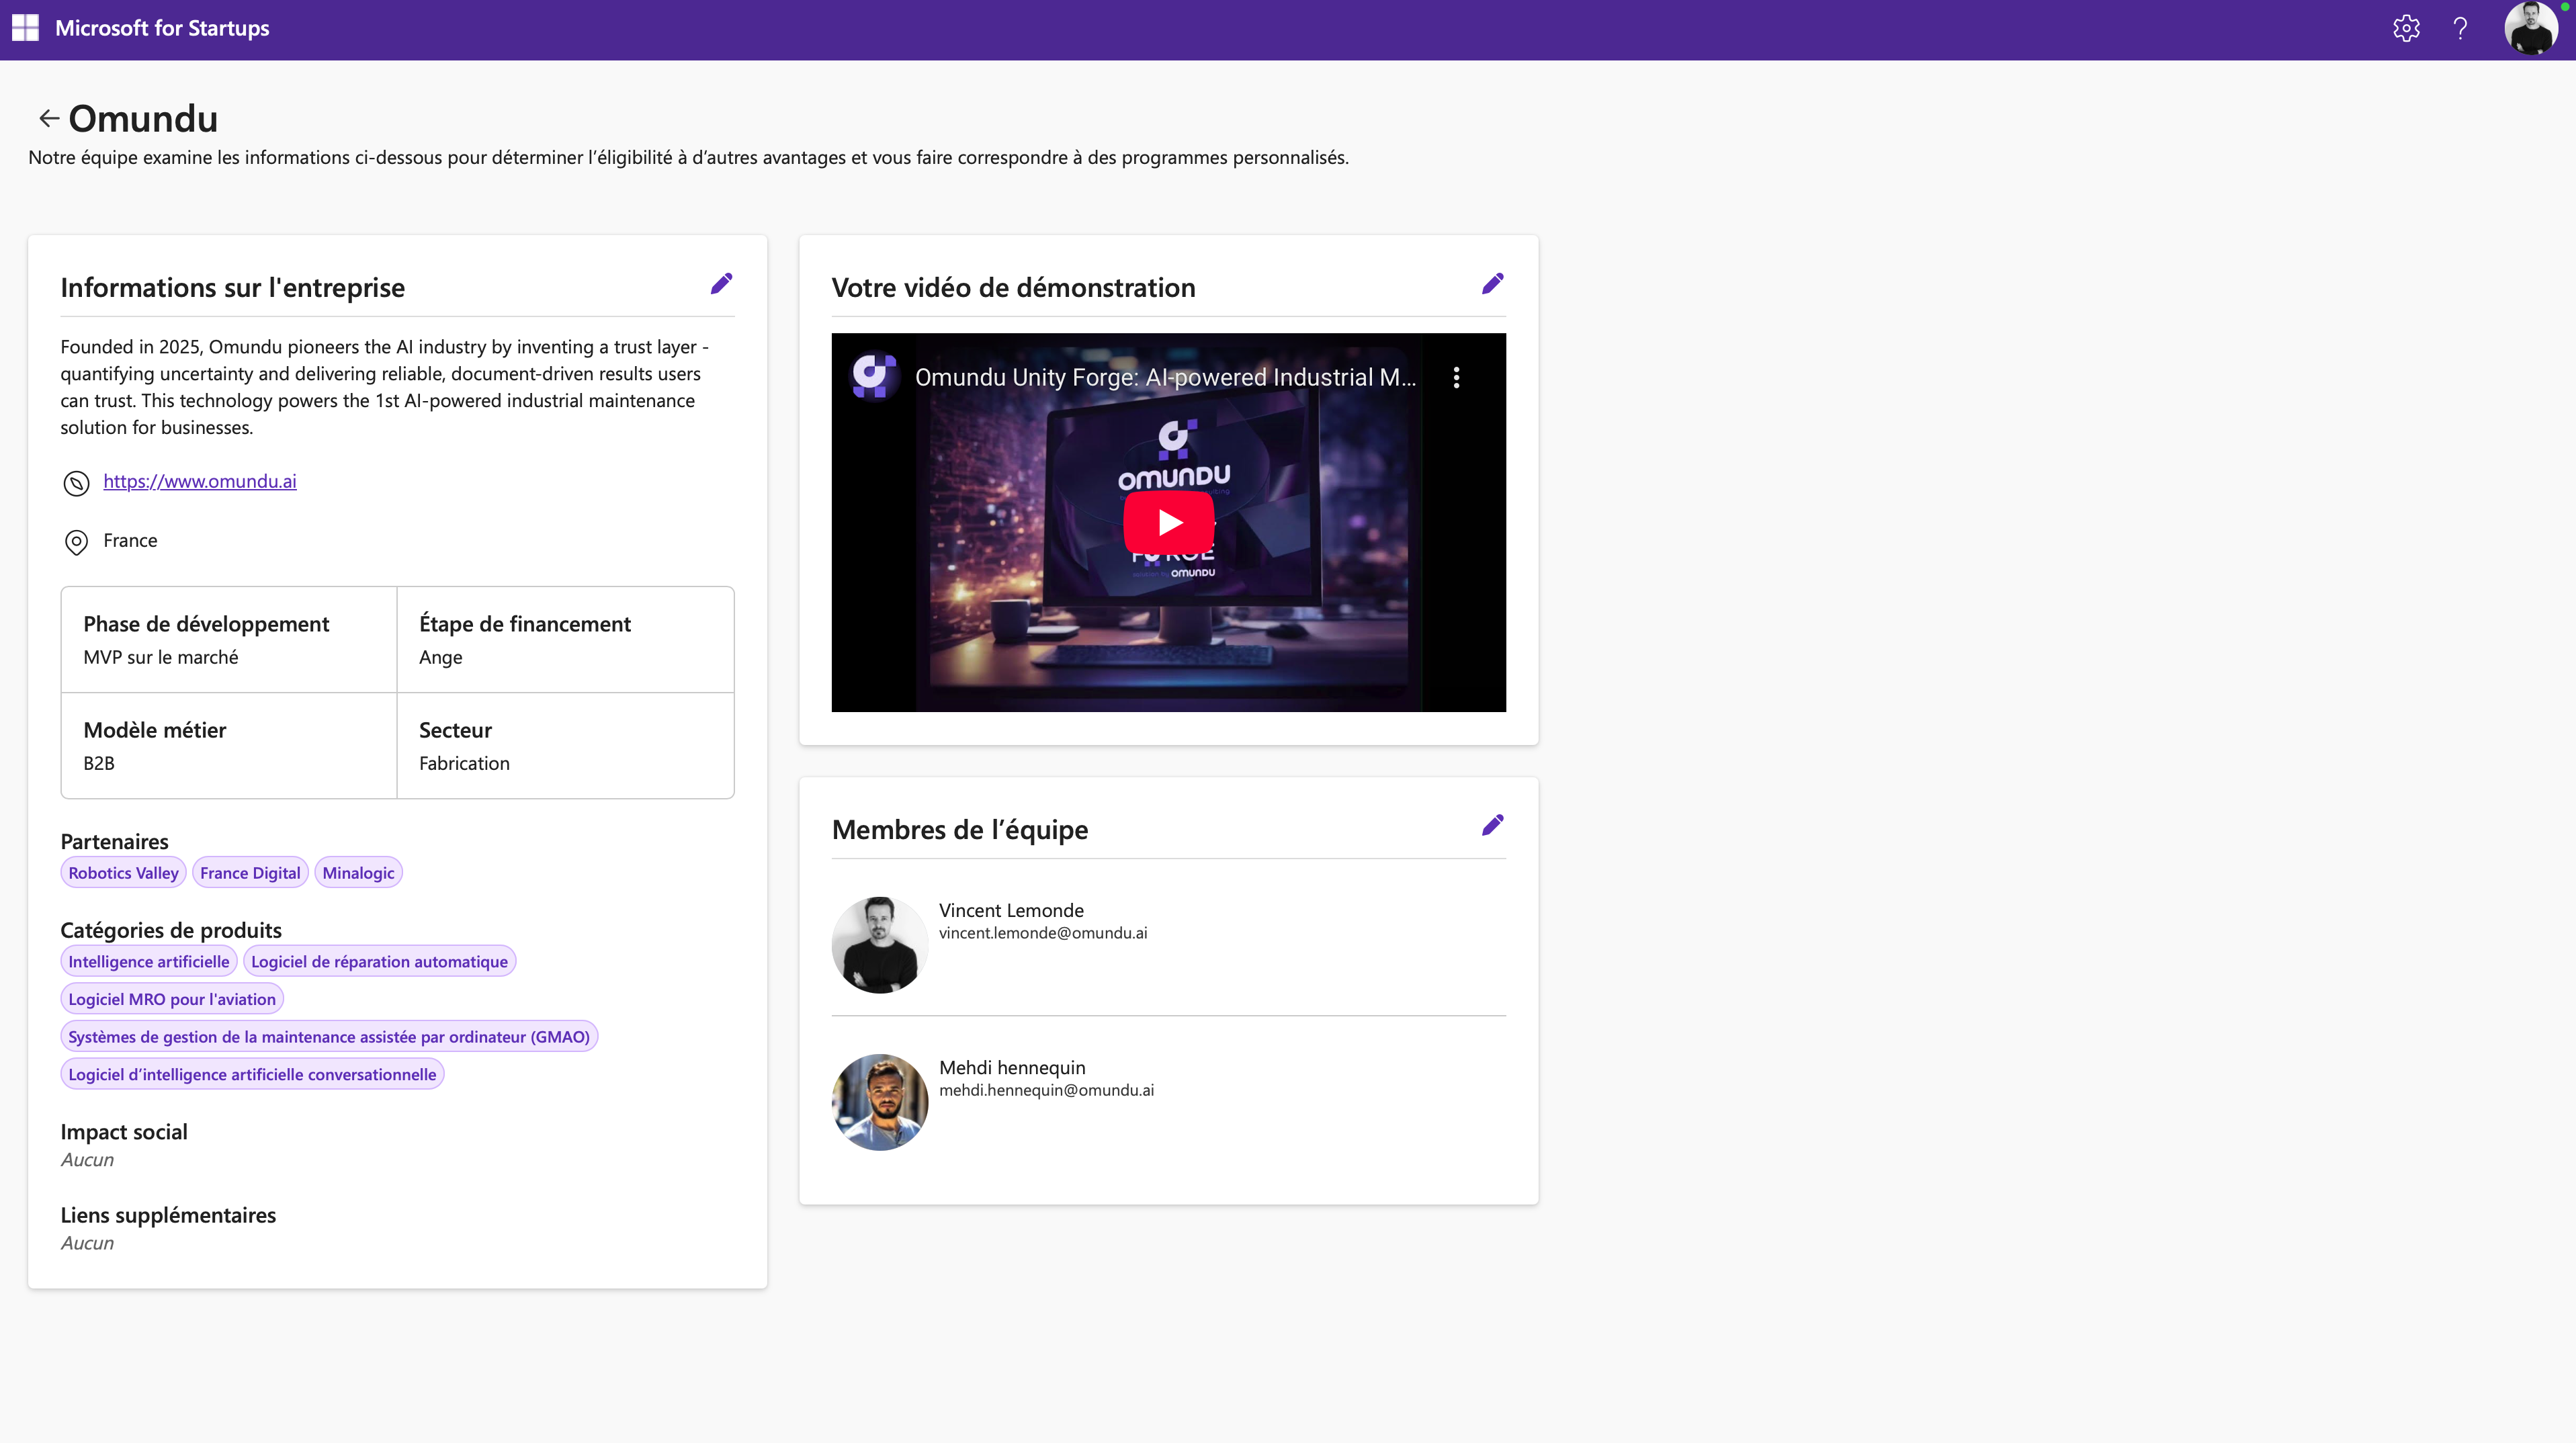
Task: Click the Secteur label
Action: [455, 730]
